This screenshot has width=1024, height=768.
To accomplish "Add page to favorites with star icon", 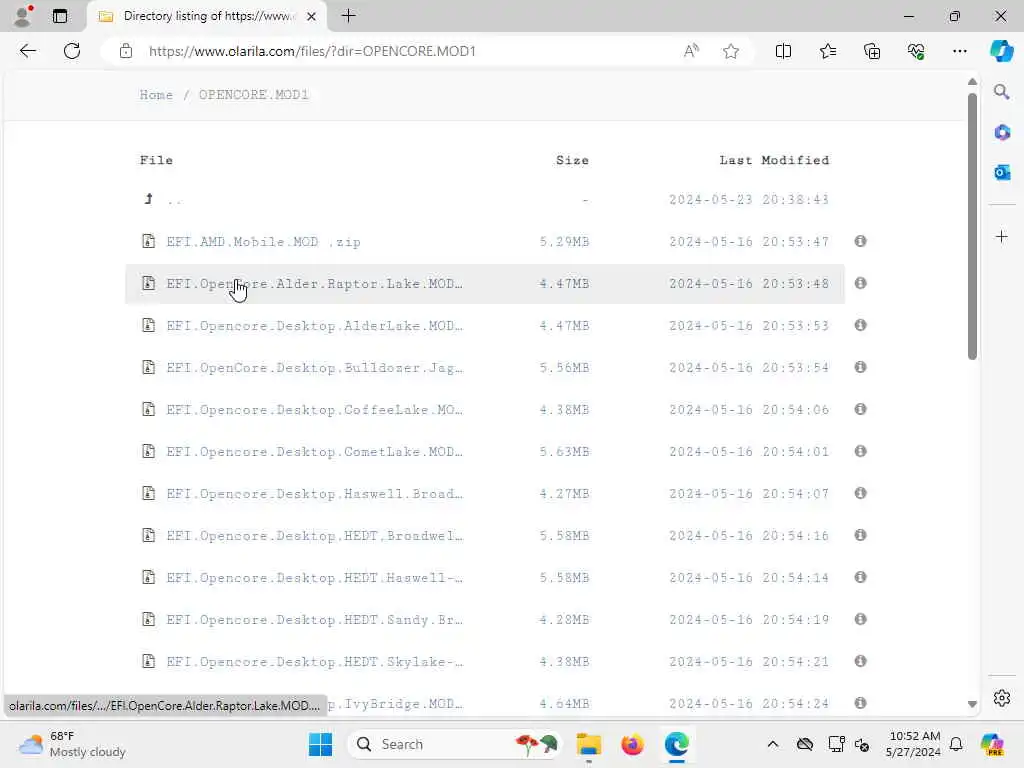I will coord(731,51).
